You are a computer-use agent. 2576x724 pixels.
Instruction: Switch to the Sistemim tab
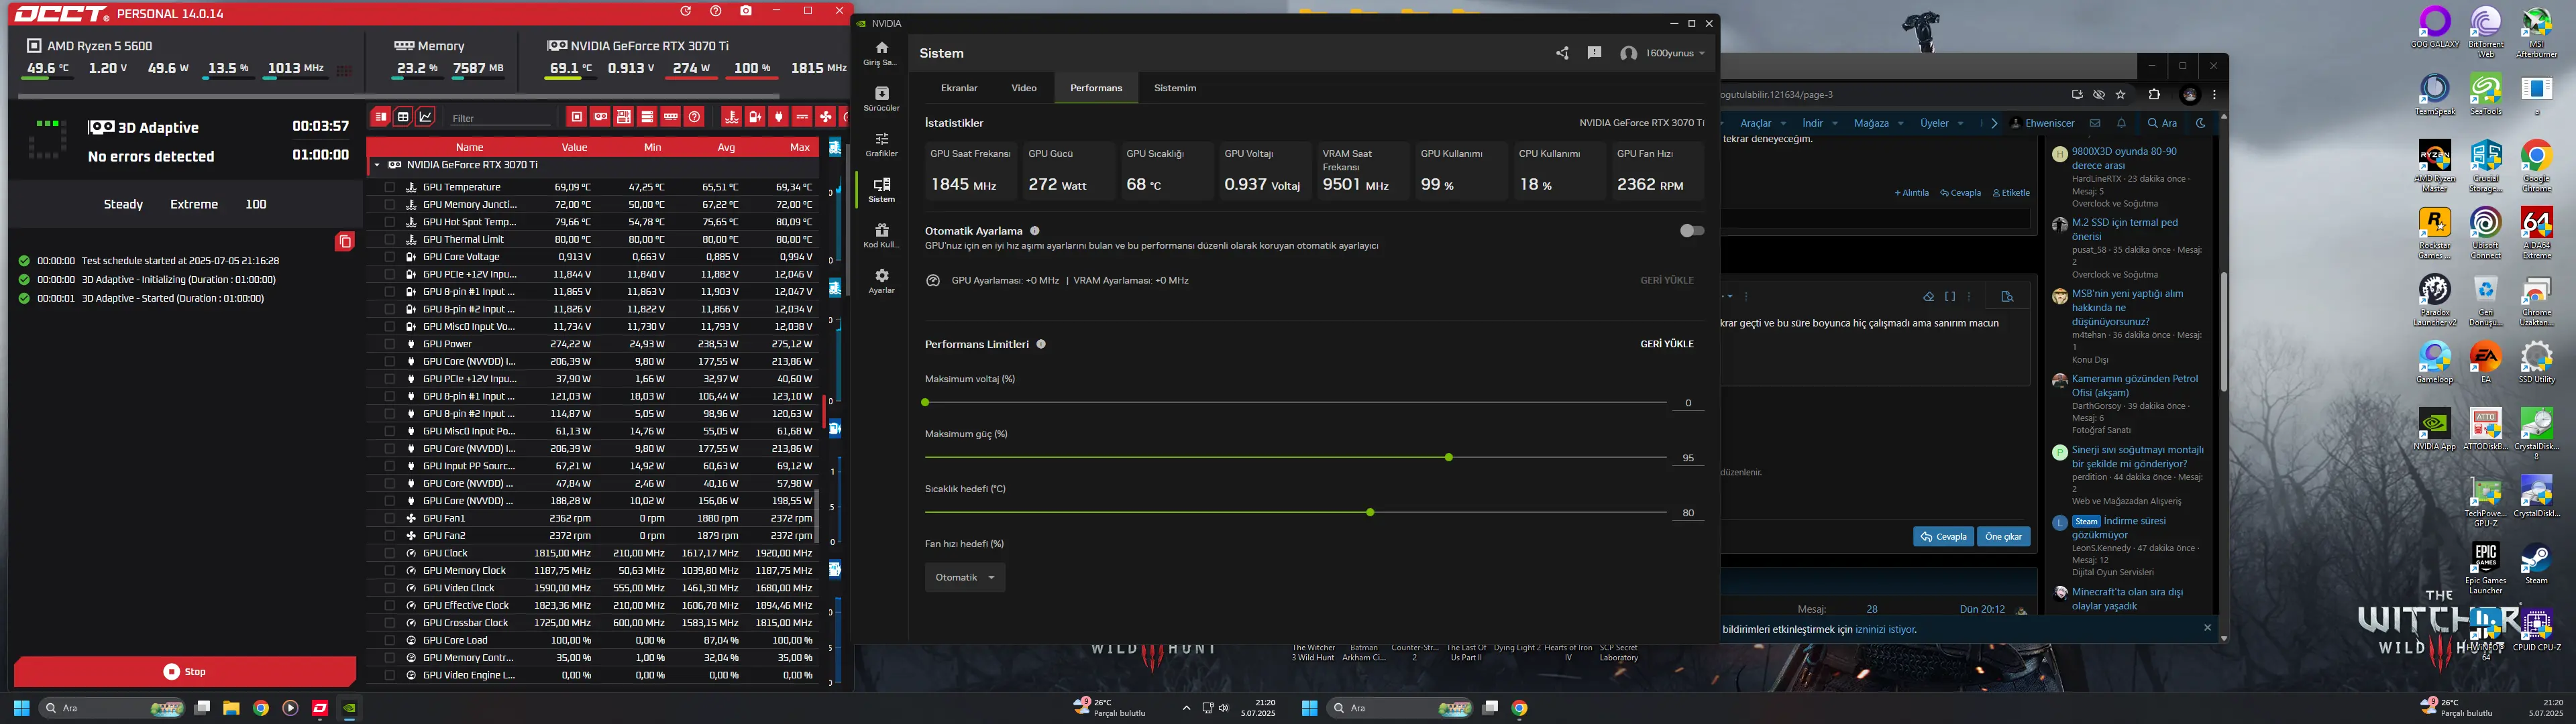click(x=1175, y=88)
